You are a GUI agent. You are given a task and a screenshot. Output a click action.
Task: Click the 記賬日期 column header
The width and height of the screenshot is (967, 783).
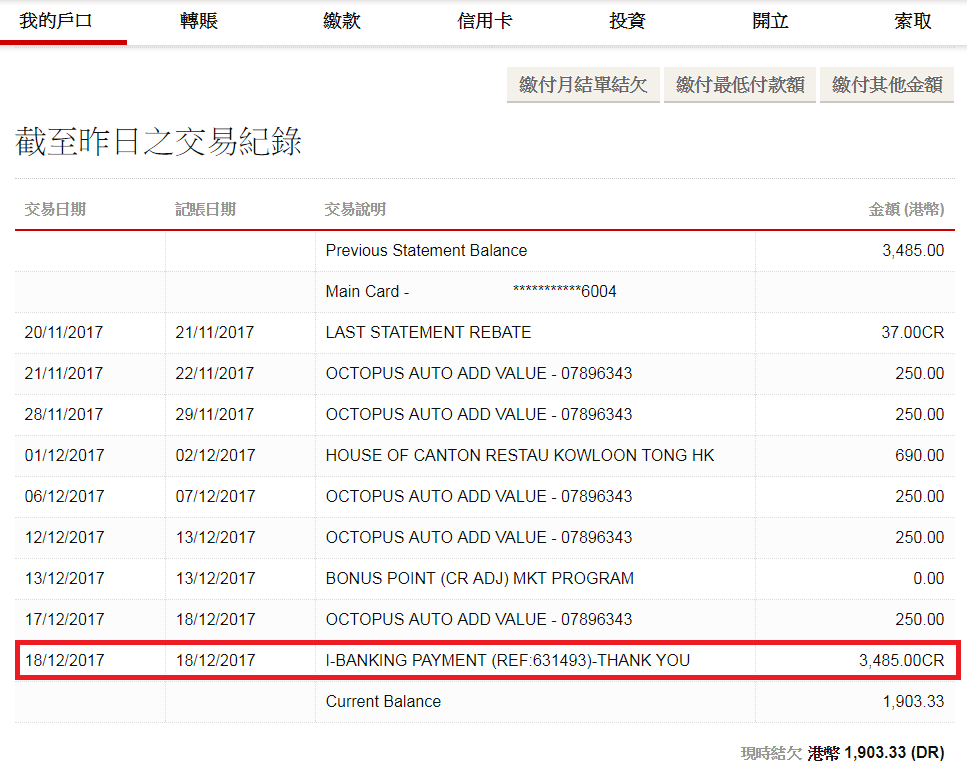(x=205, y=209)
